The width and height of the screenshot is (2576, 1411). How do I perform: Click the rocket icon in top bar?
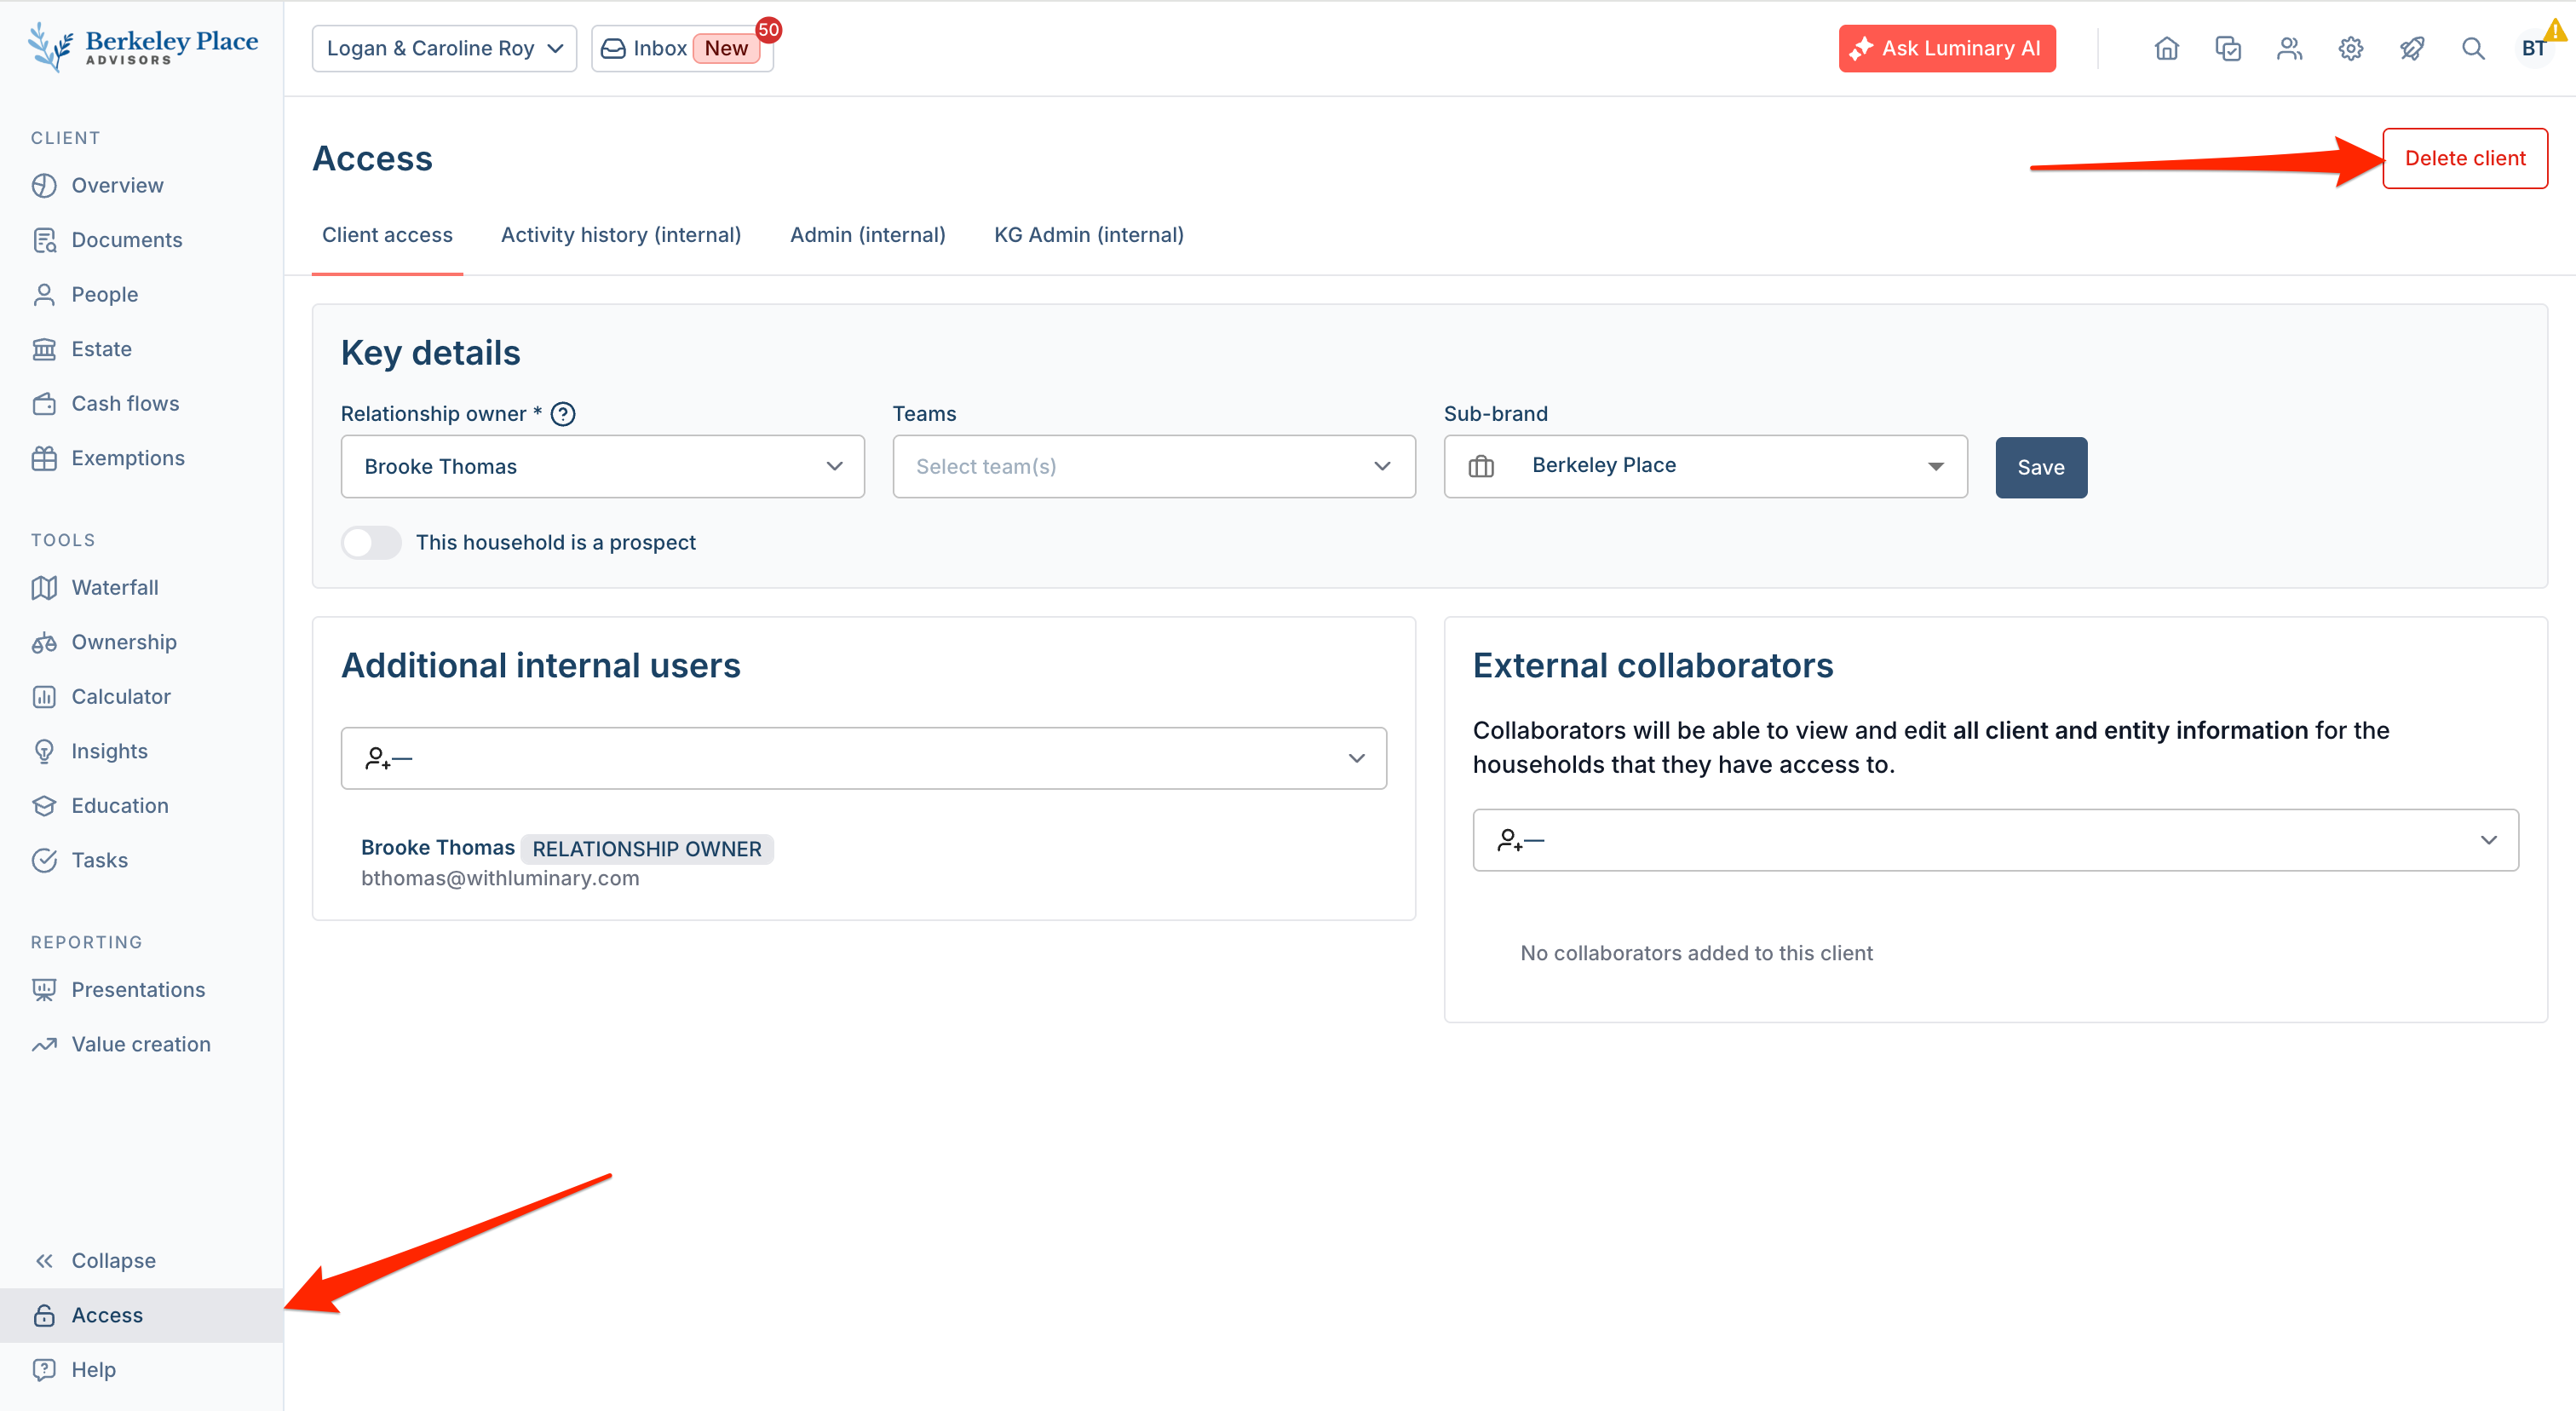point(2412,48)
